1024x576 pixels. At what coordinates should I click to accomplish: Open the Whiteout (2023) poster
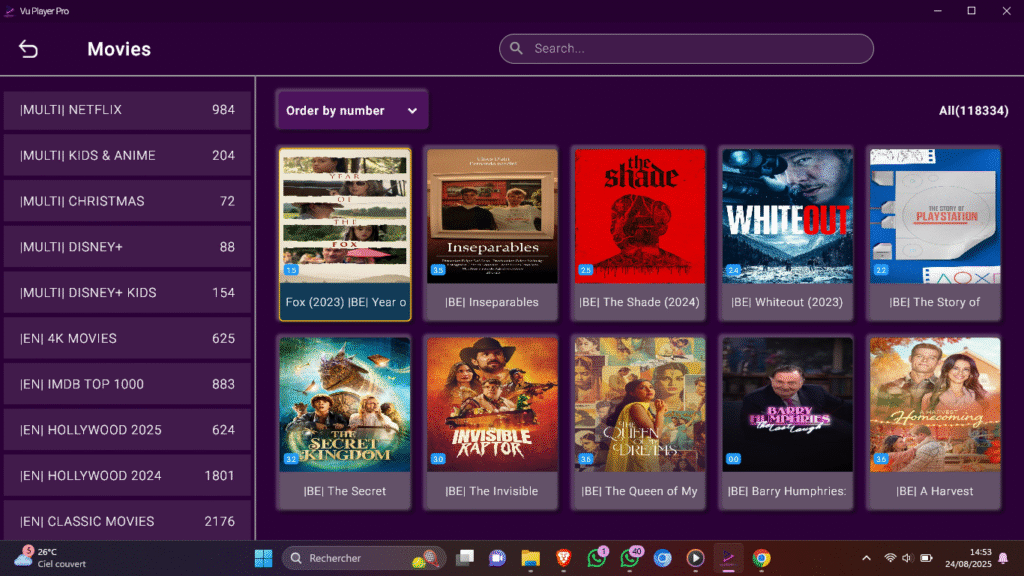click(788, 216)
